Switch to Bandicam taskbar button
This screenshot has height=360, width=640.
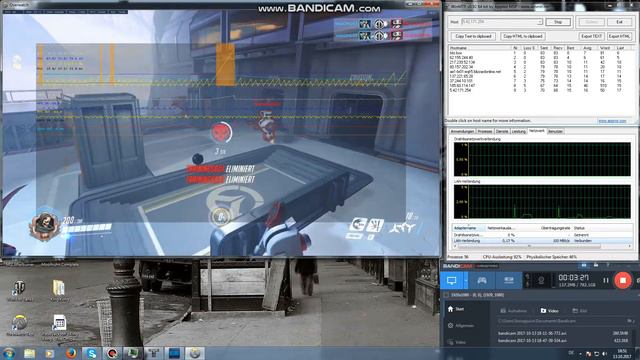click(x=112, y=353)
